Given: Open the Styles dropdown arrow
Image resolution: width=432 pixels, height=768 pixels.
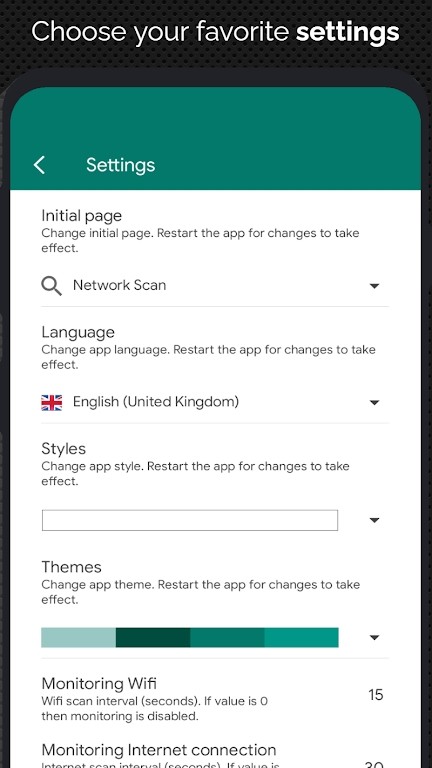Looking at the screenshot, I should click(374, 520).
